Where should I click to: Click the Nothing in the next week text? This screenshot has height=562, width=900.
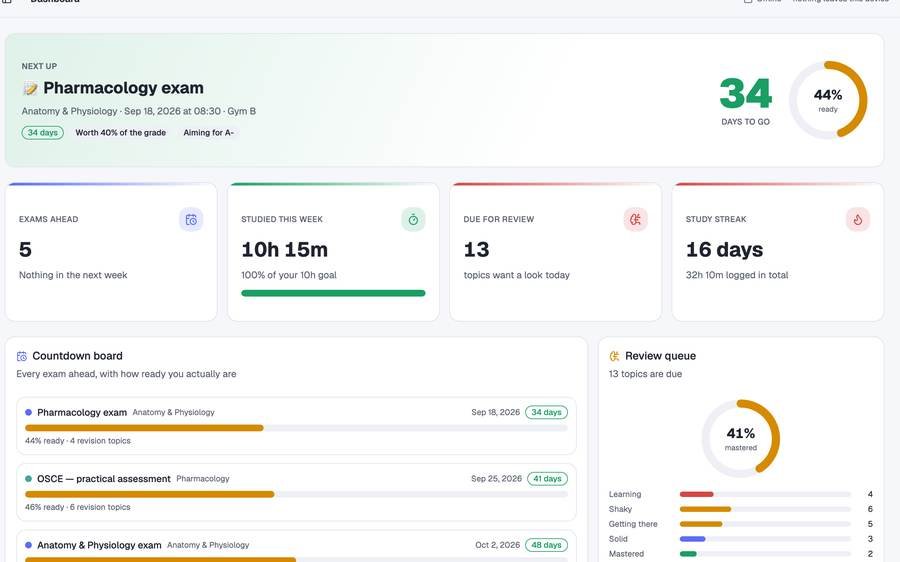(73, 275)
